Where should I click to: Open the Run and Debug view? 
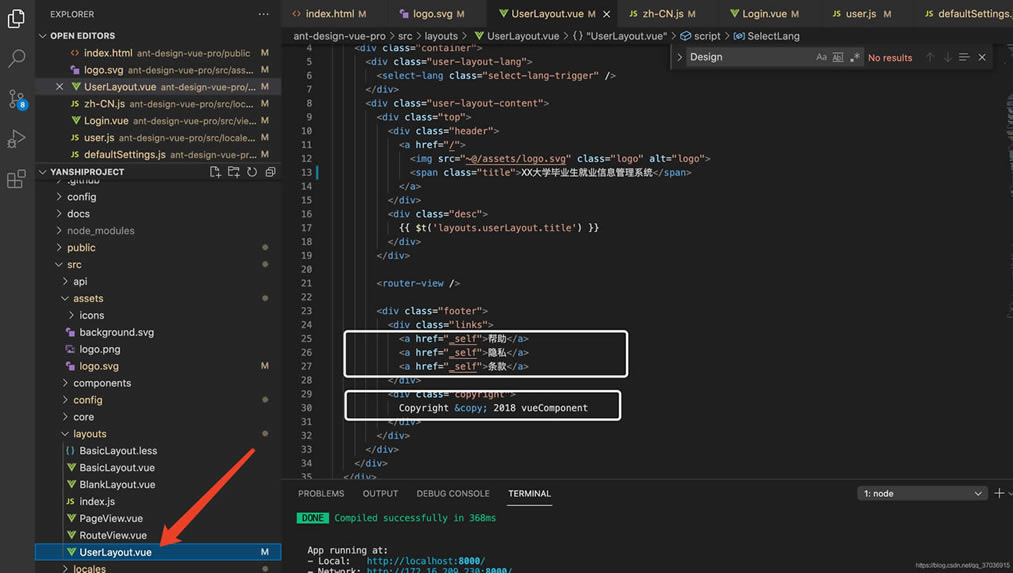[x=16, y=139]
